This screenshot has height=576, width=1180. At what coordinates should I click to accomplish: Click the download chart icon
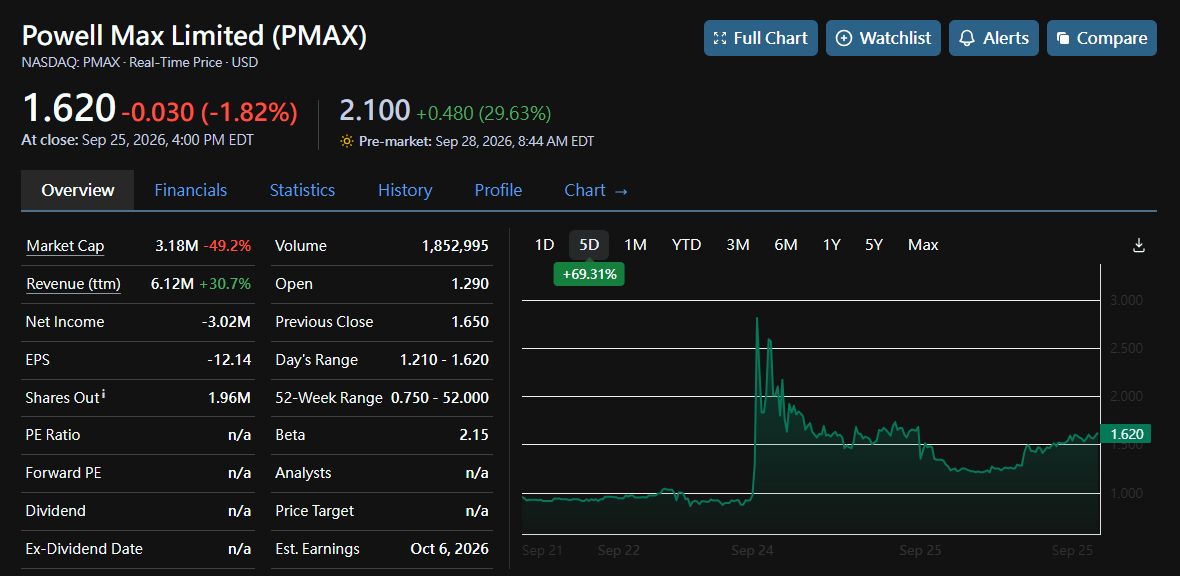(1139, 245)
